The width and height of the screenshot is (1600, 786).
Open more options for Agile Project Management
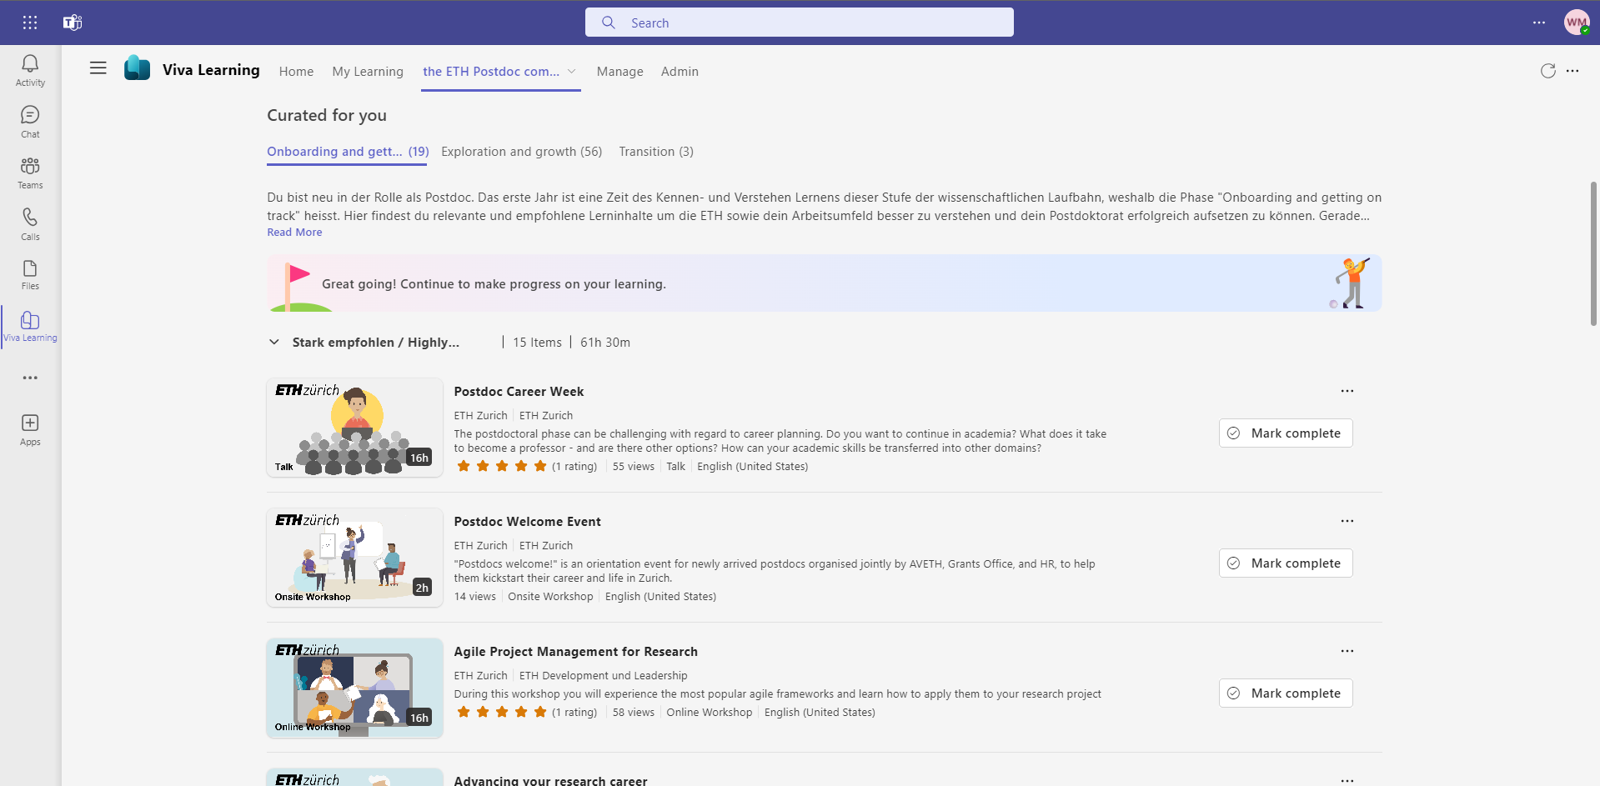[1347, 651]
